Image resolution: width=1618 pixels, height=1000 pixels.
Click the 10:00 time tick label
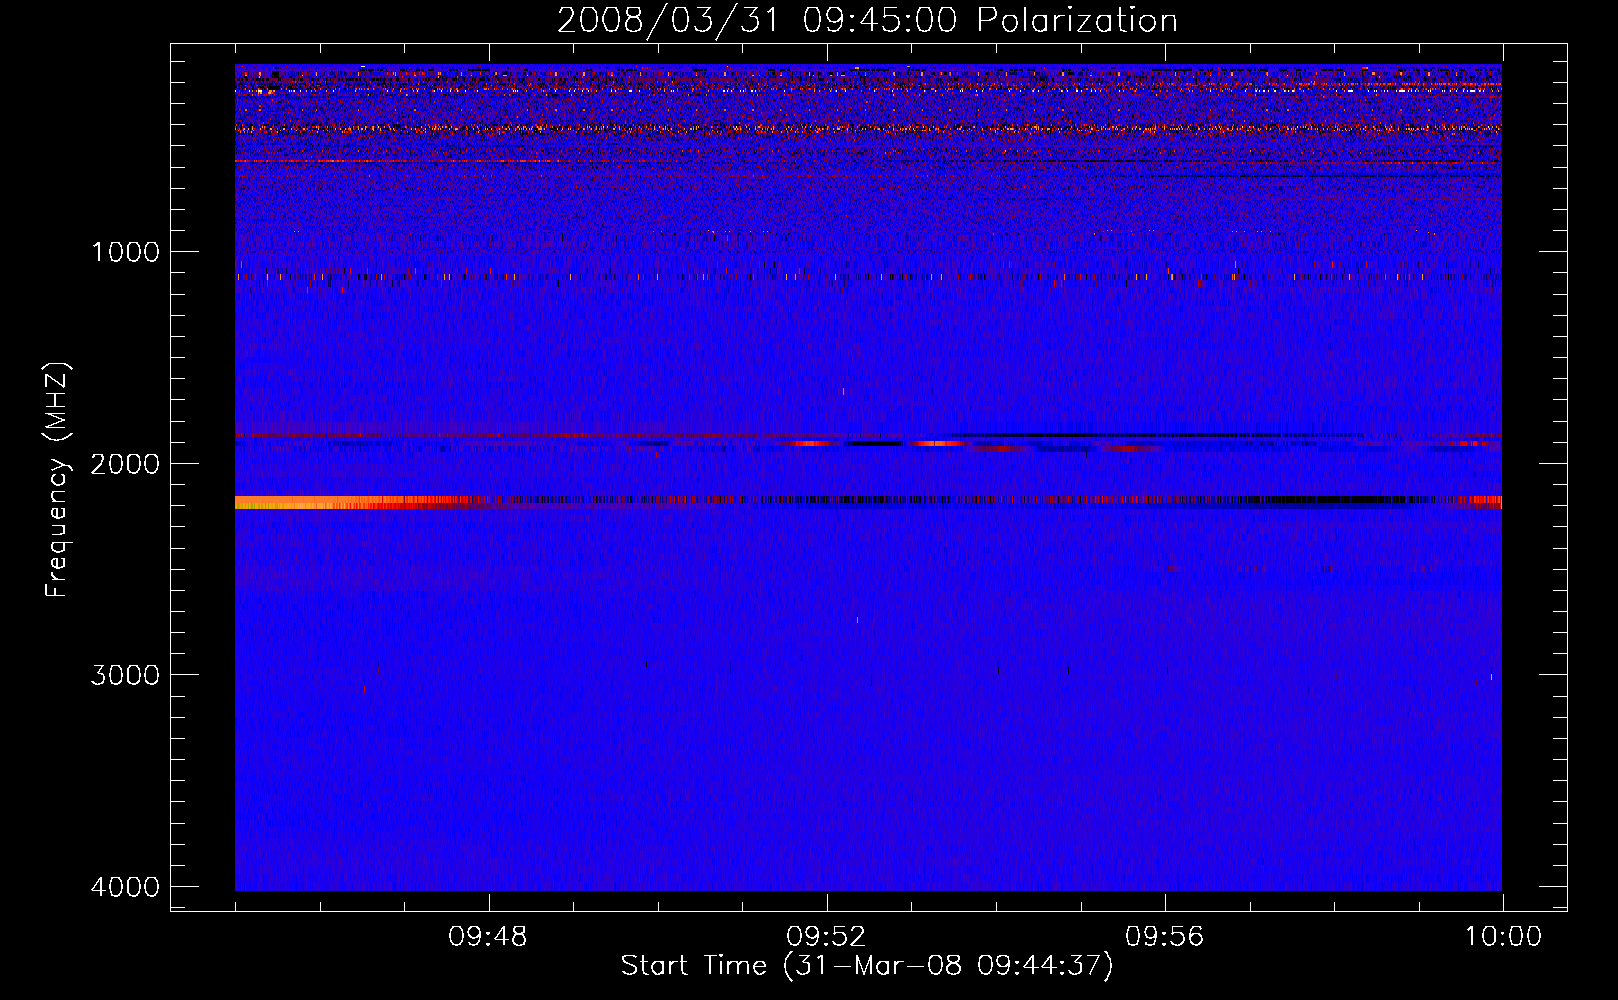(1503, 937)
